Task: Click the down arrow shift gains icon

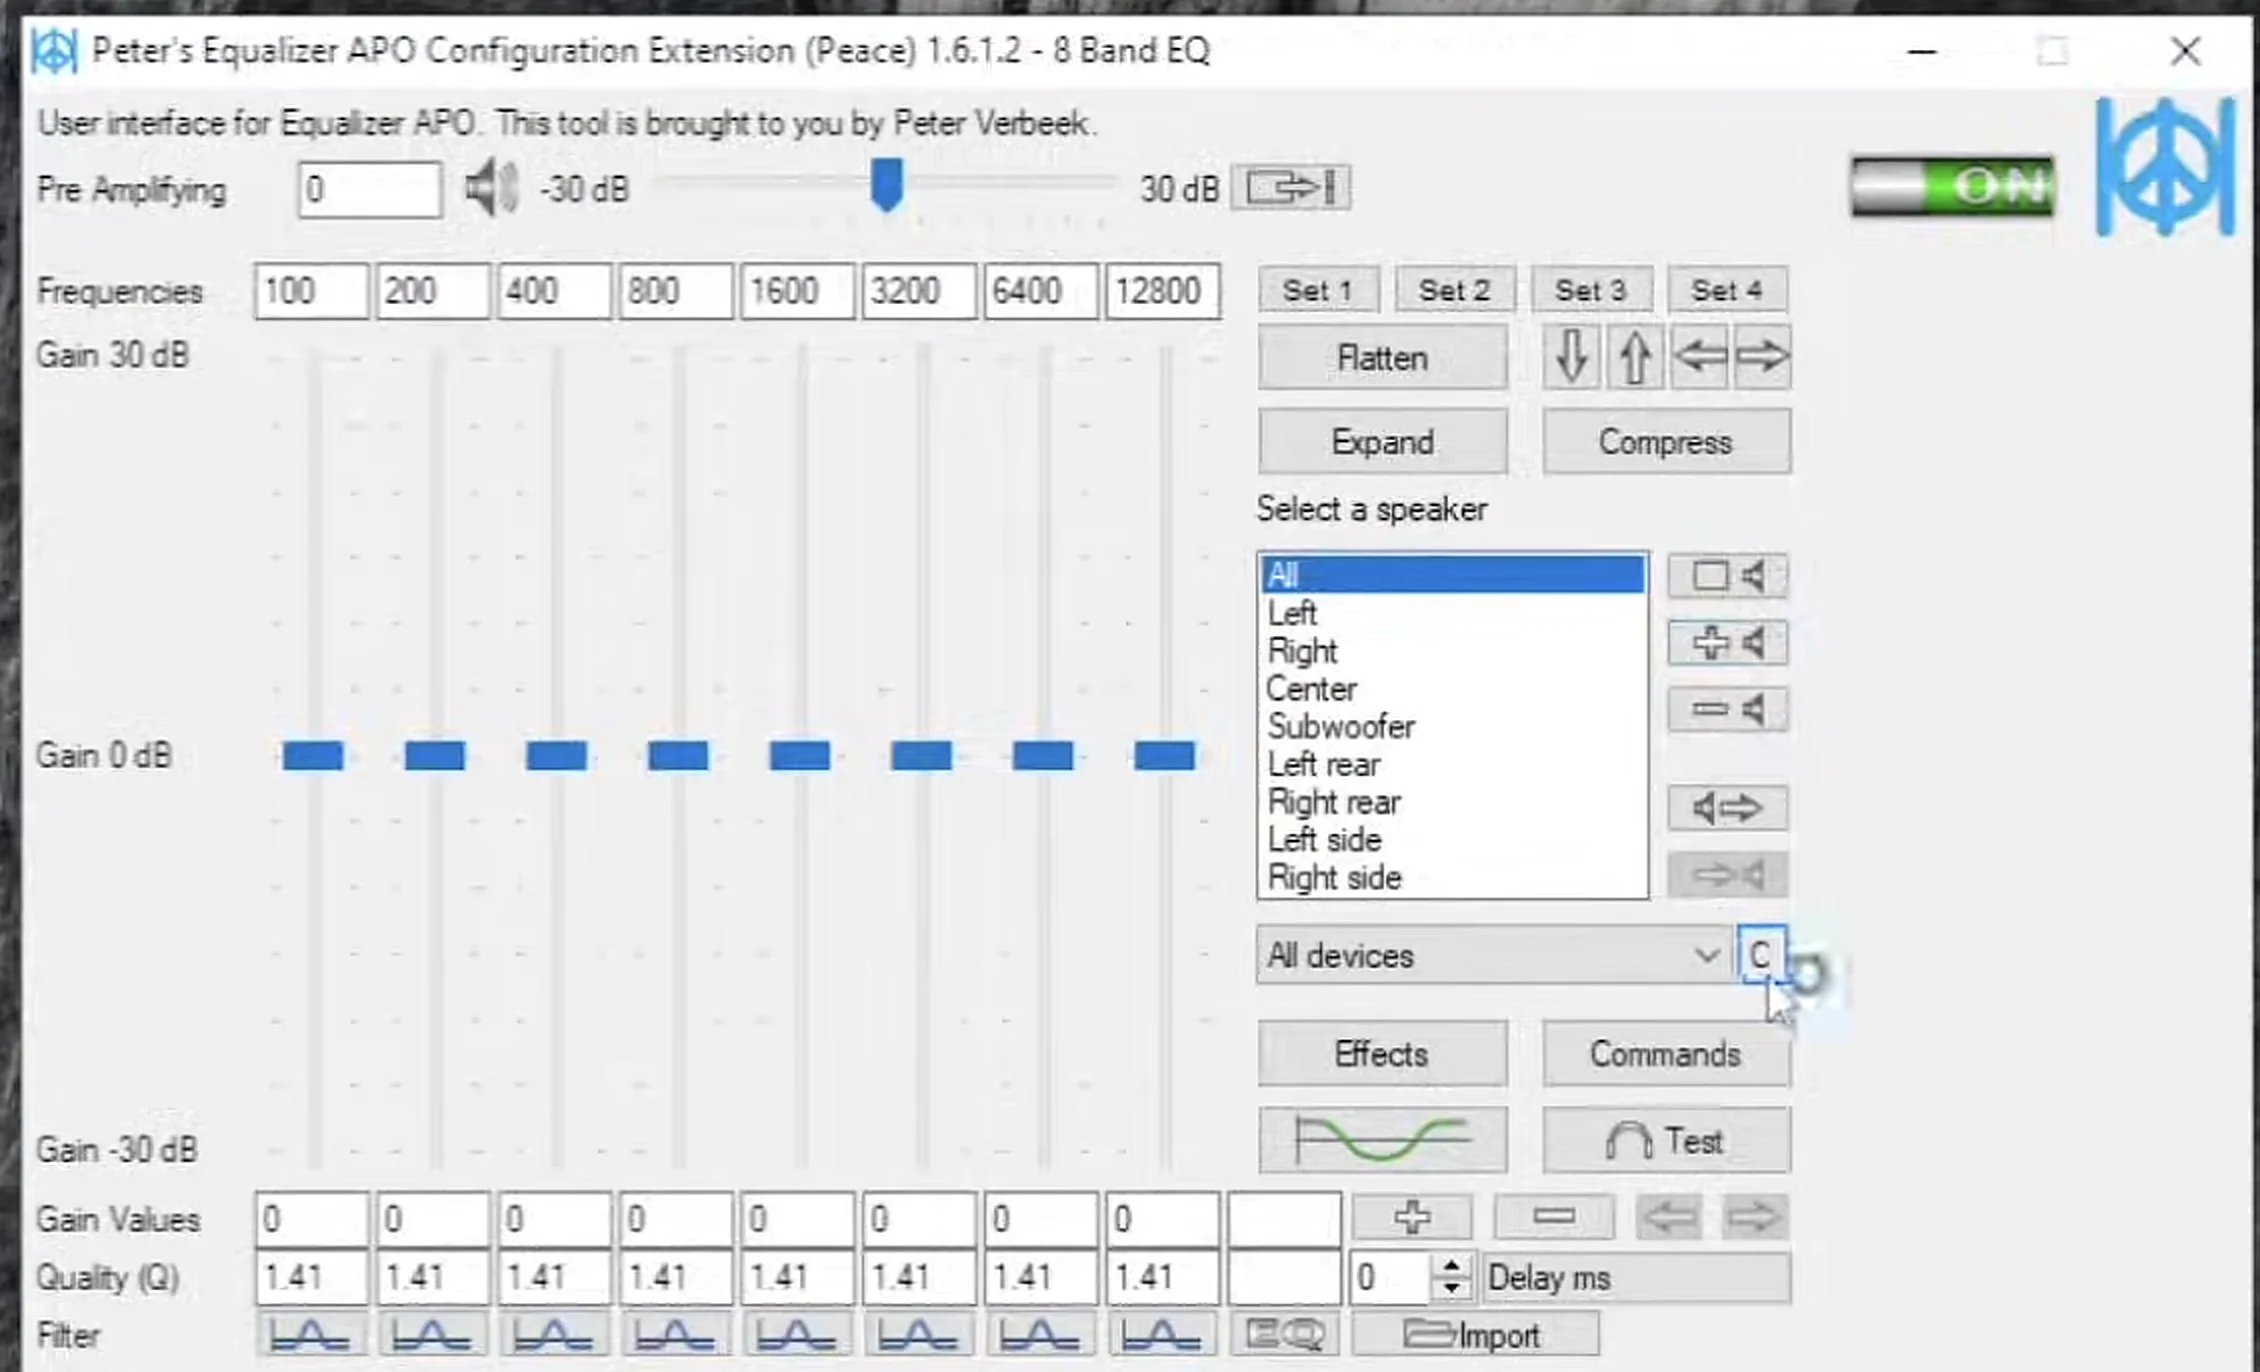Action: coord(1571,357)
